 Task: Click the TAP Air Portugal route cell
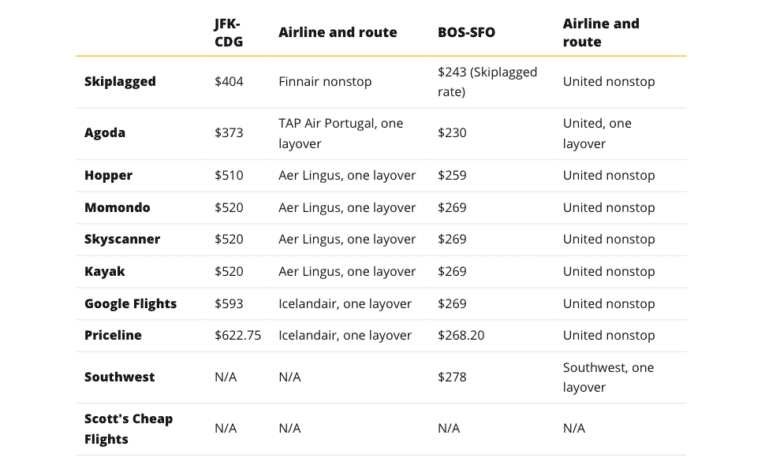pyautogui.click(x=341, y=133)
